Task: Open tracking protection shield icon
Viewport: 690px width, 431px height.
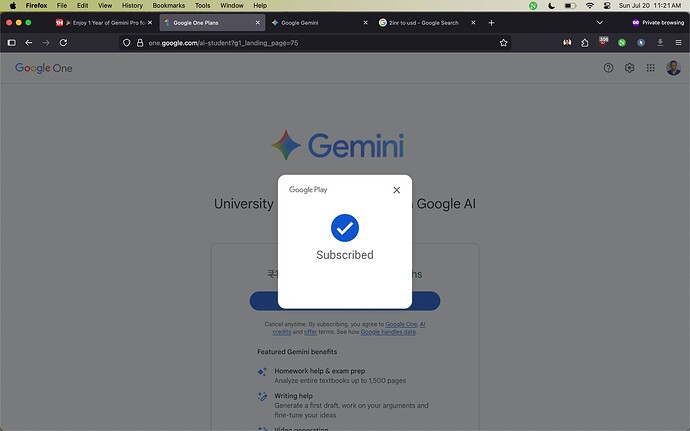Action: 127,43
